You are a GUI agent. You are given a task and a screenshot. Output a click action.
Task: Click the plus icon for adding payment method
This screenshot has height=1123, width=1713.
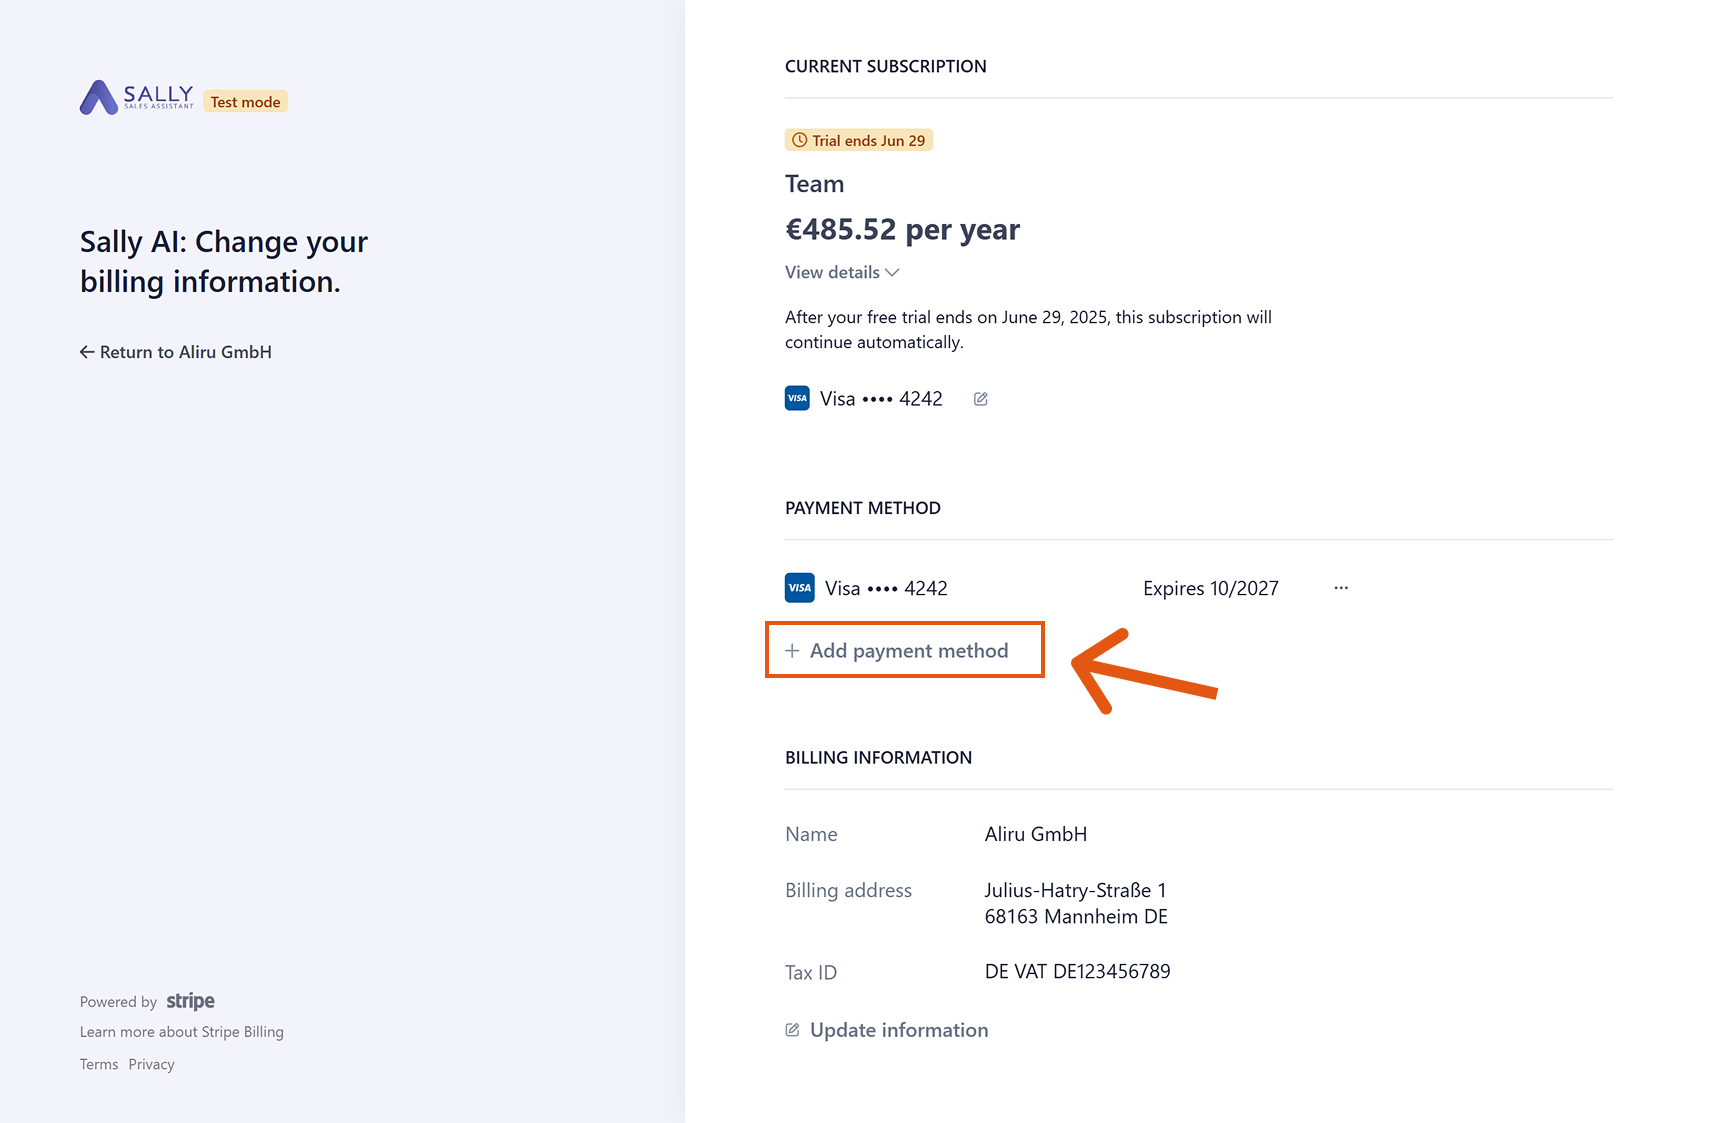[792, 651]
